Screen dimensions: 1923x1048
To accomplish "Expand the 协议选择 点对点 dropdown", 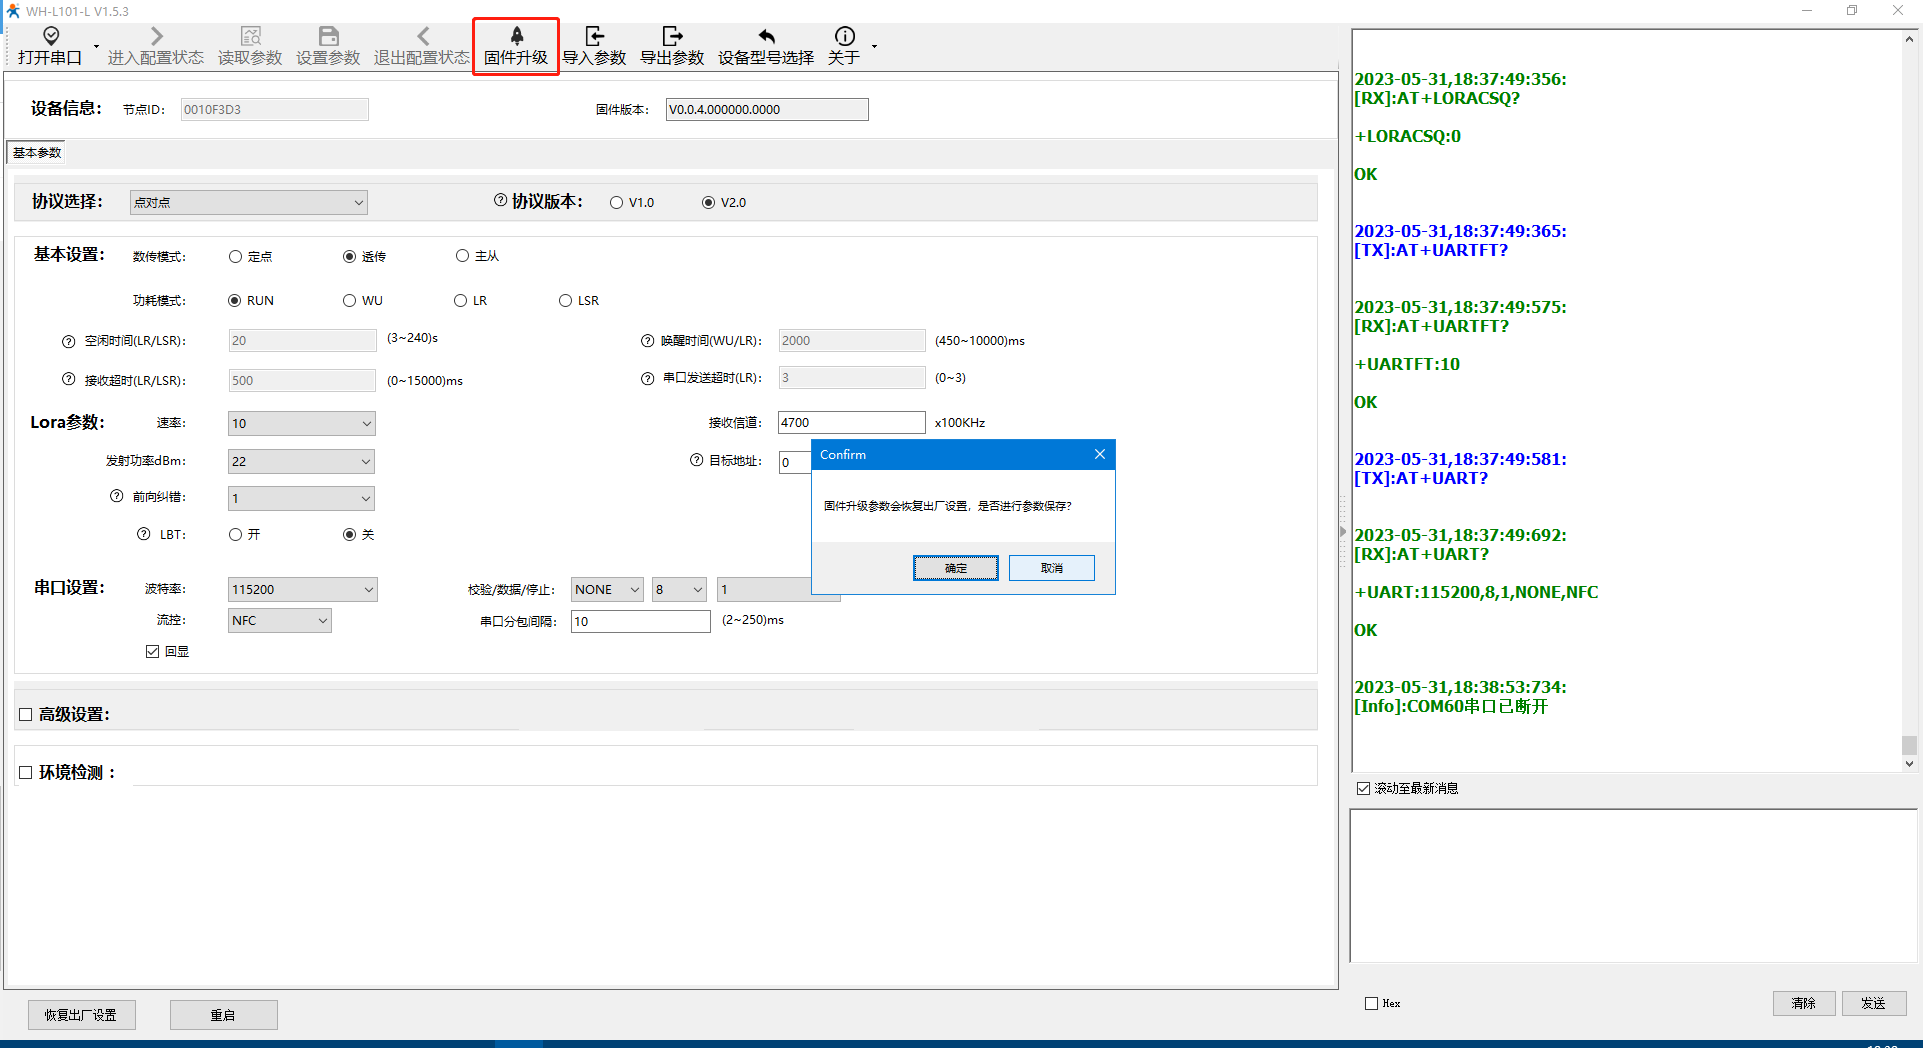I will [x=248, y=203].
